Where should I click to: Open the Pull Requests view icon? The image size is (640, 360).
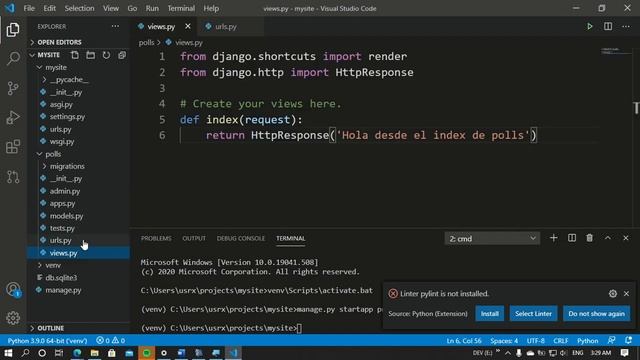click(13, 176)
